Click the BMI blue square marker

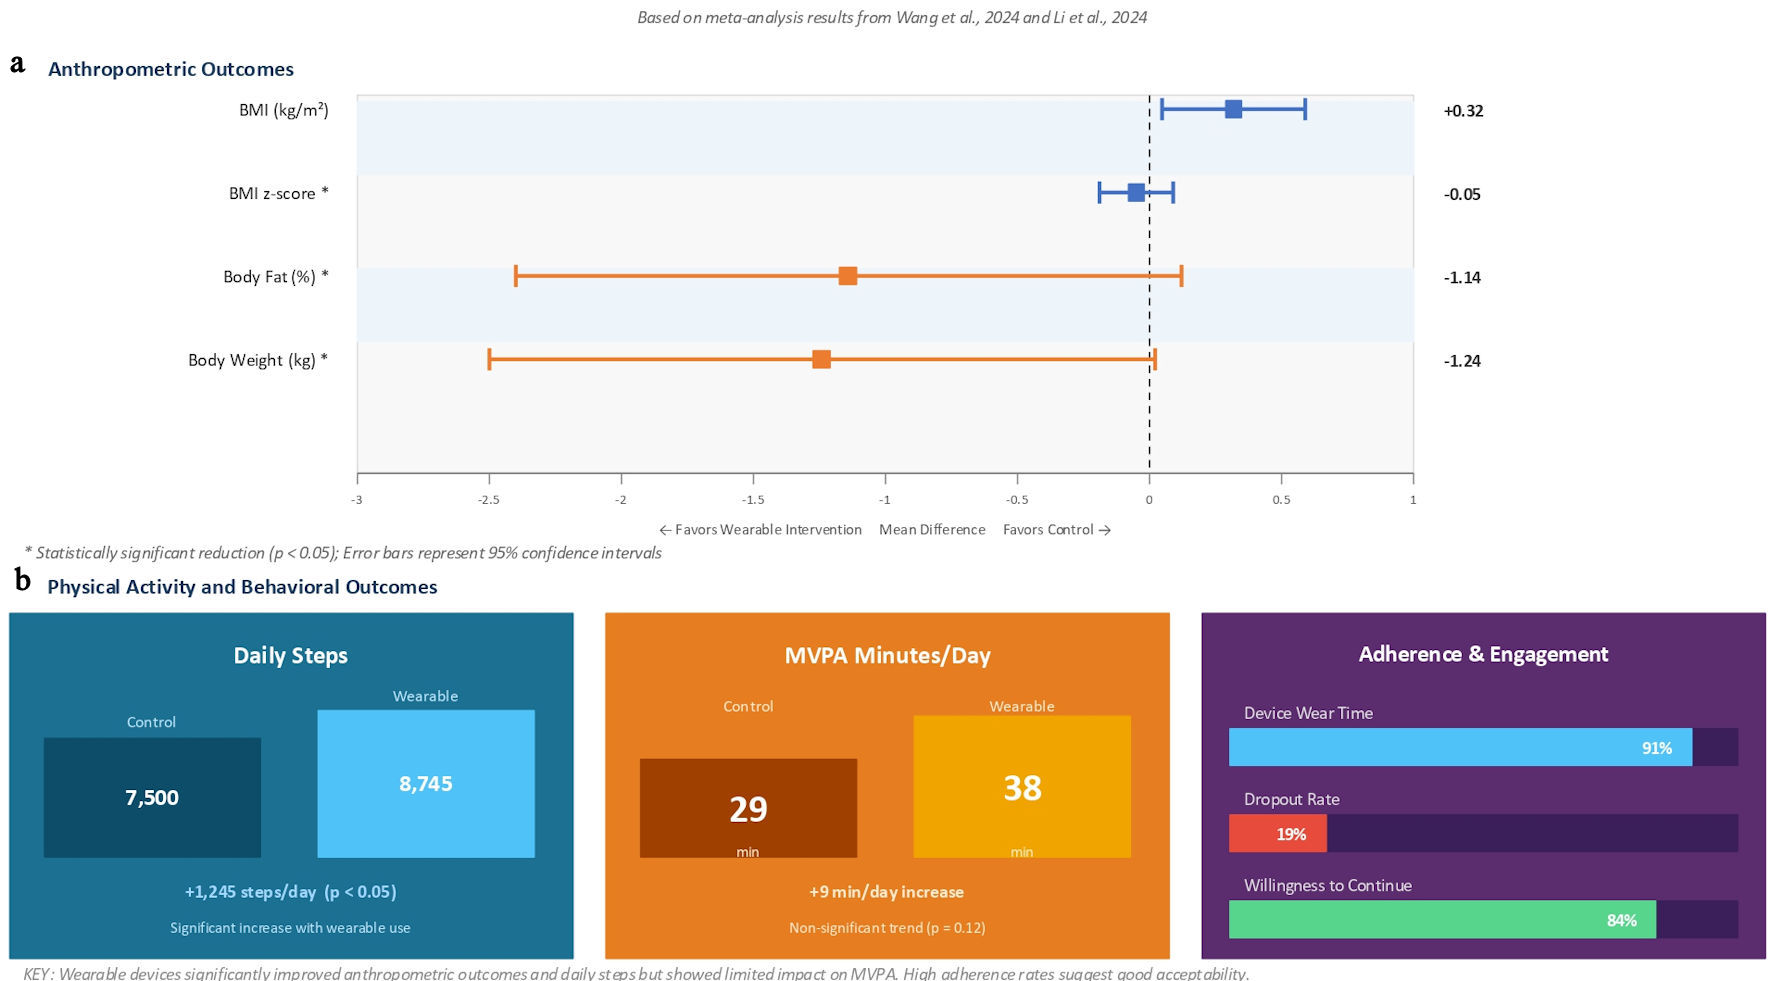coord(1233,110)
